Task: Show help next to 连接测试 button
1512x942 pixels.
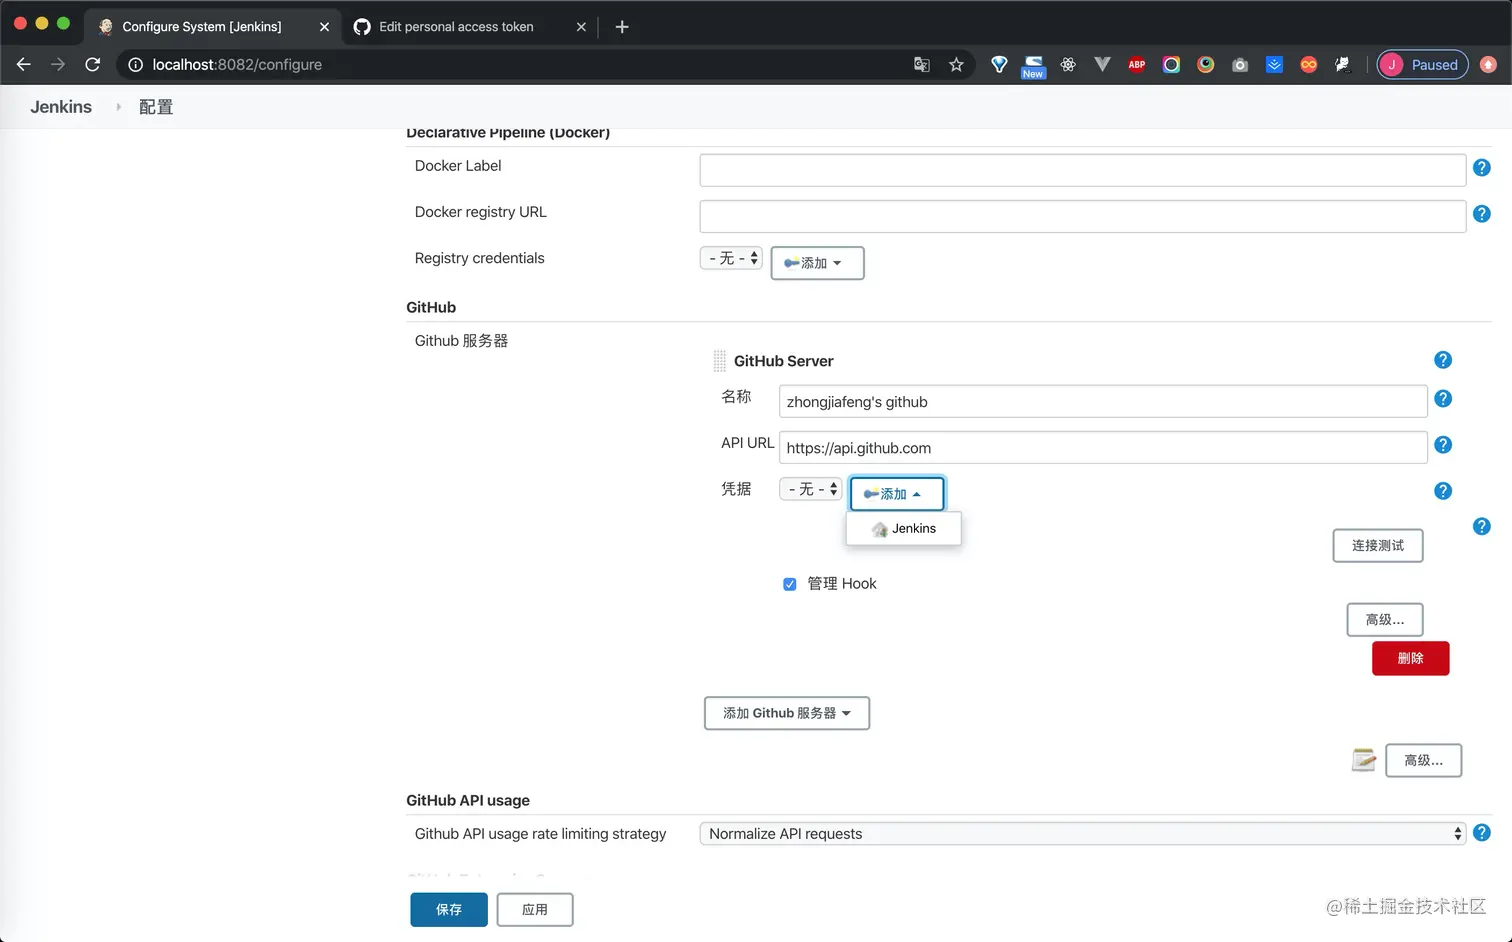Action: point(1482,527)
